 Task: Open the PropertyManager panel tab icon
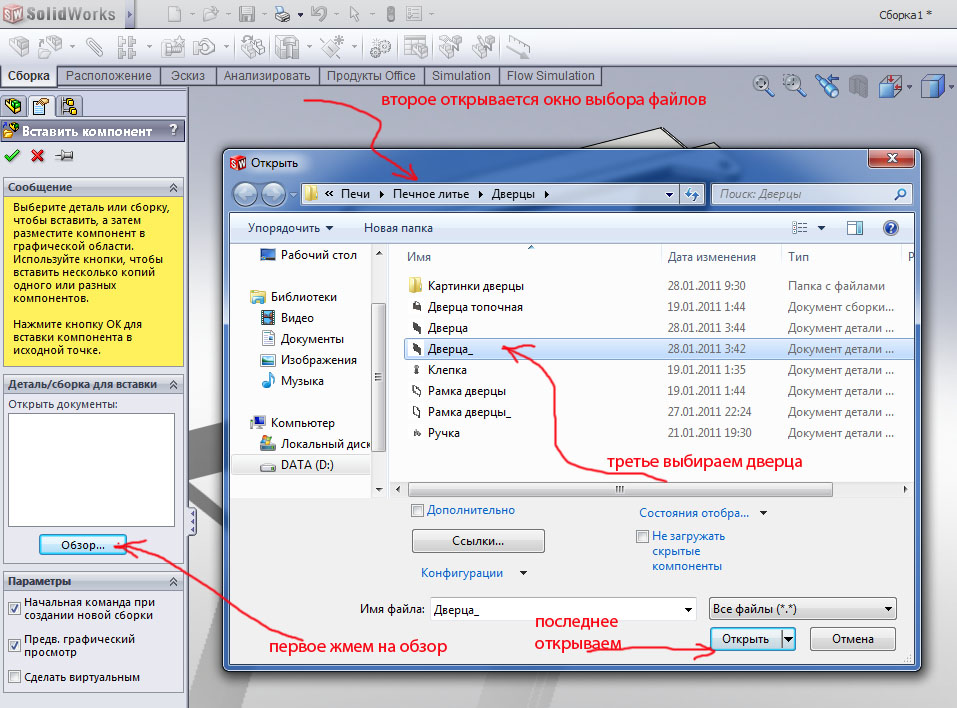(x=41, y=106)
